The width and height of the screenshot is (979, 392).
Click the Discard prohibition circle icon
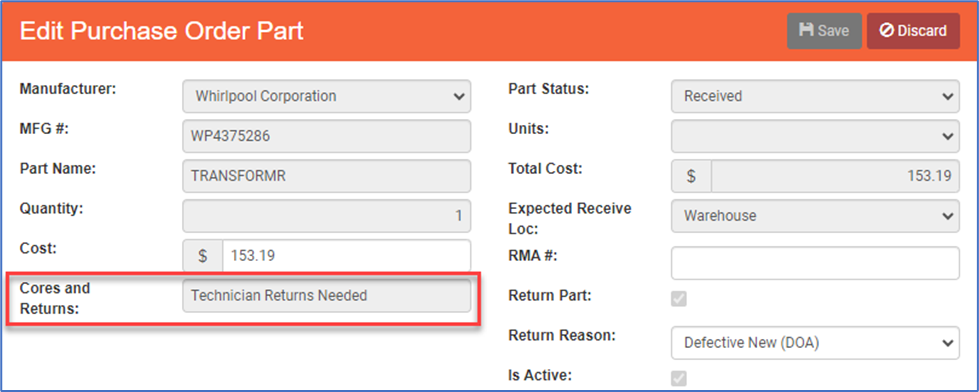[887, 31]
